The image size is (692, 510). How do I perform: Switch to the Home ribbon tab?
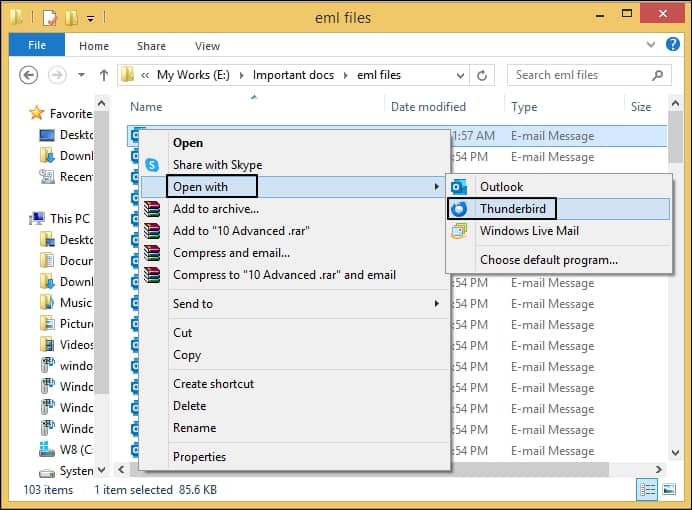(x=94, y=46)
